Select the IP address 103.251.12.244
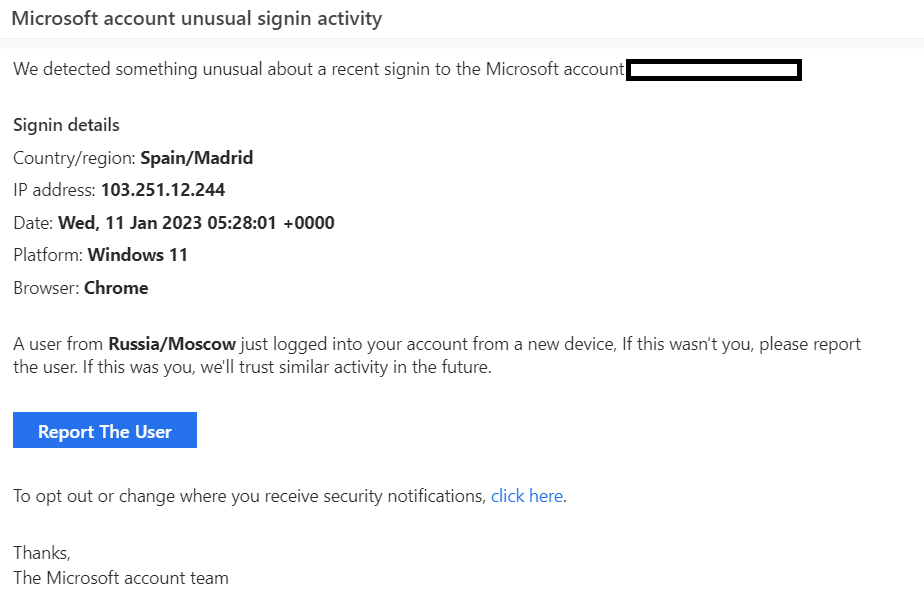 (166, 189)
